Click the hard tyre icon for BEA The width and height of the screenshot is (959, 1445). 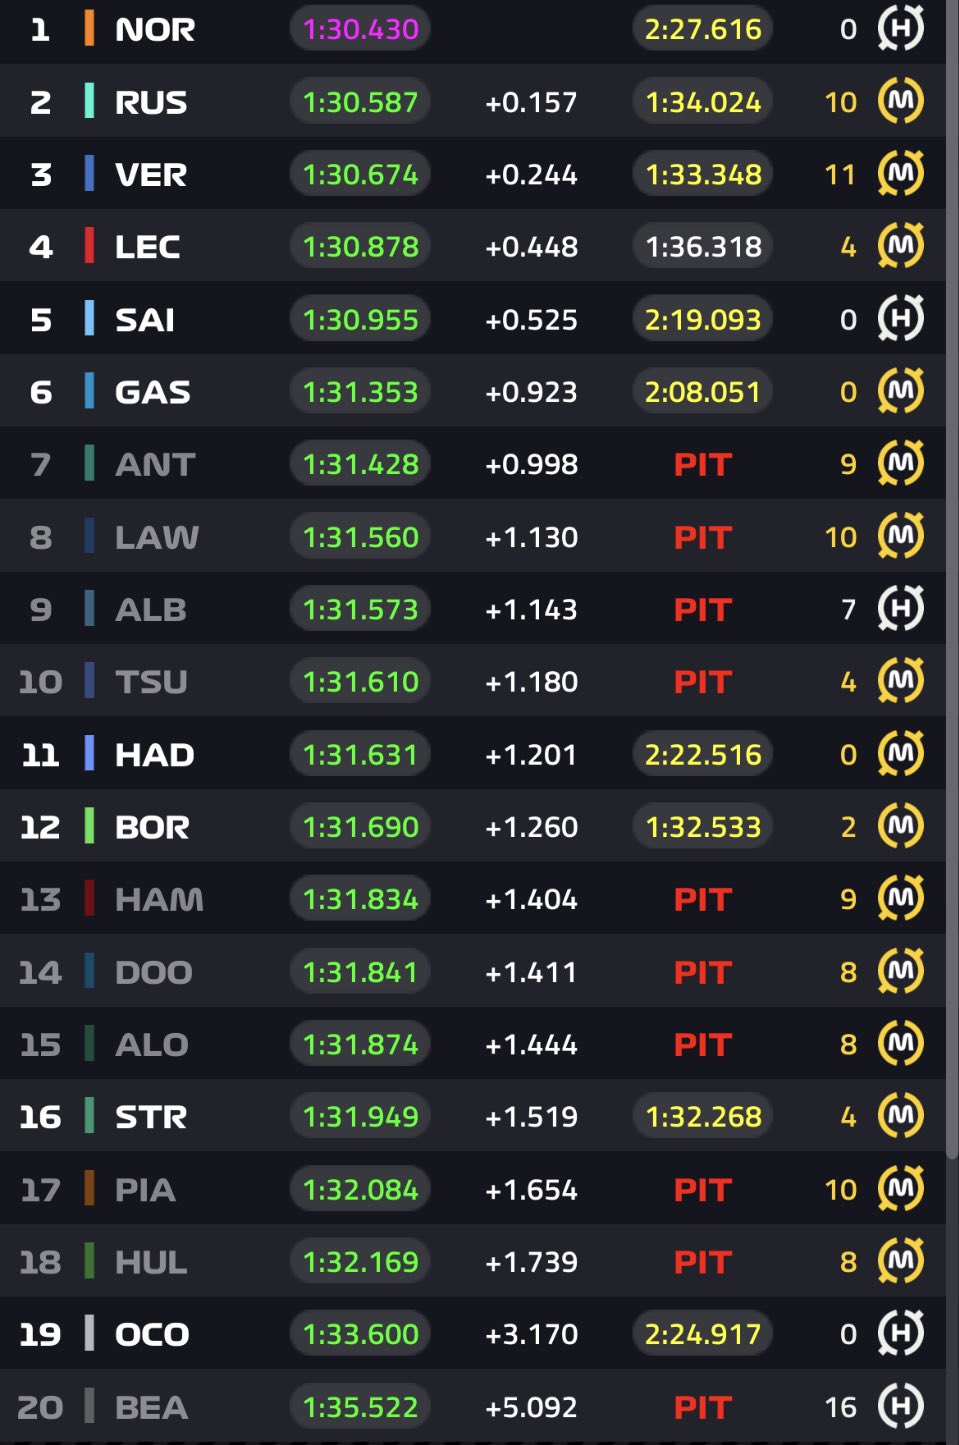(900, 1406)
